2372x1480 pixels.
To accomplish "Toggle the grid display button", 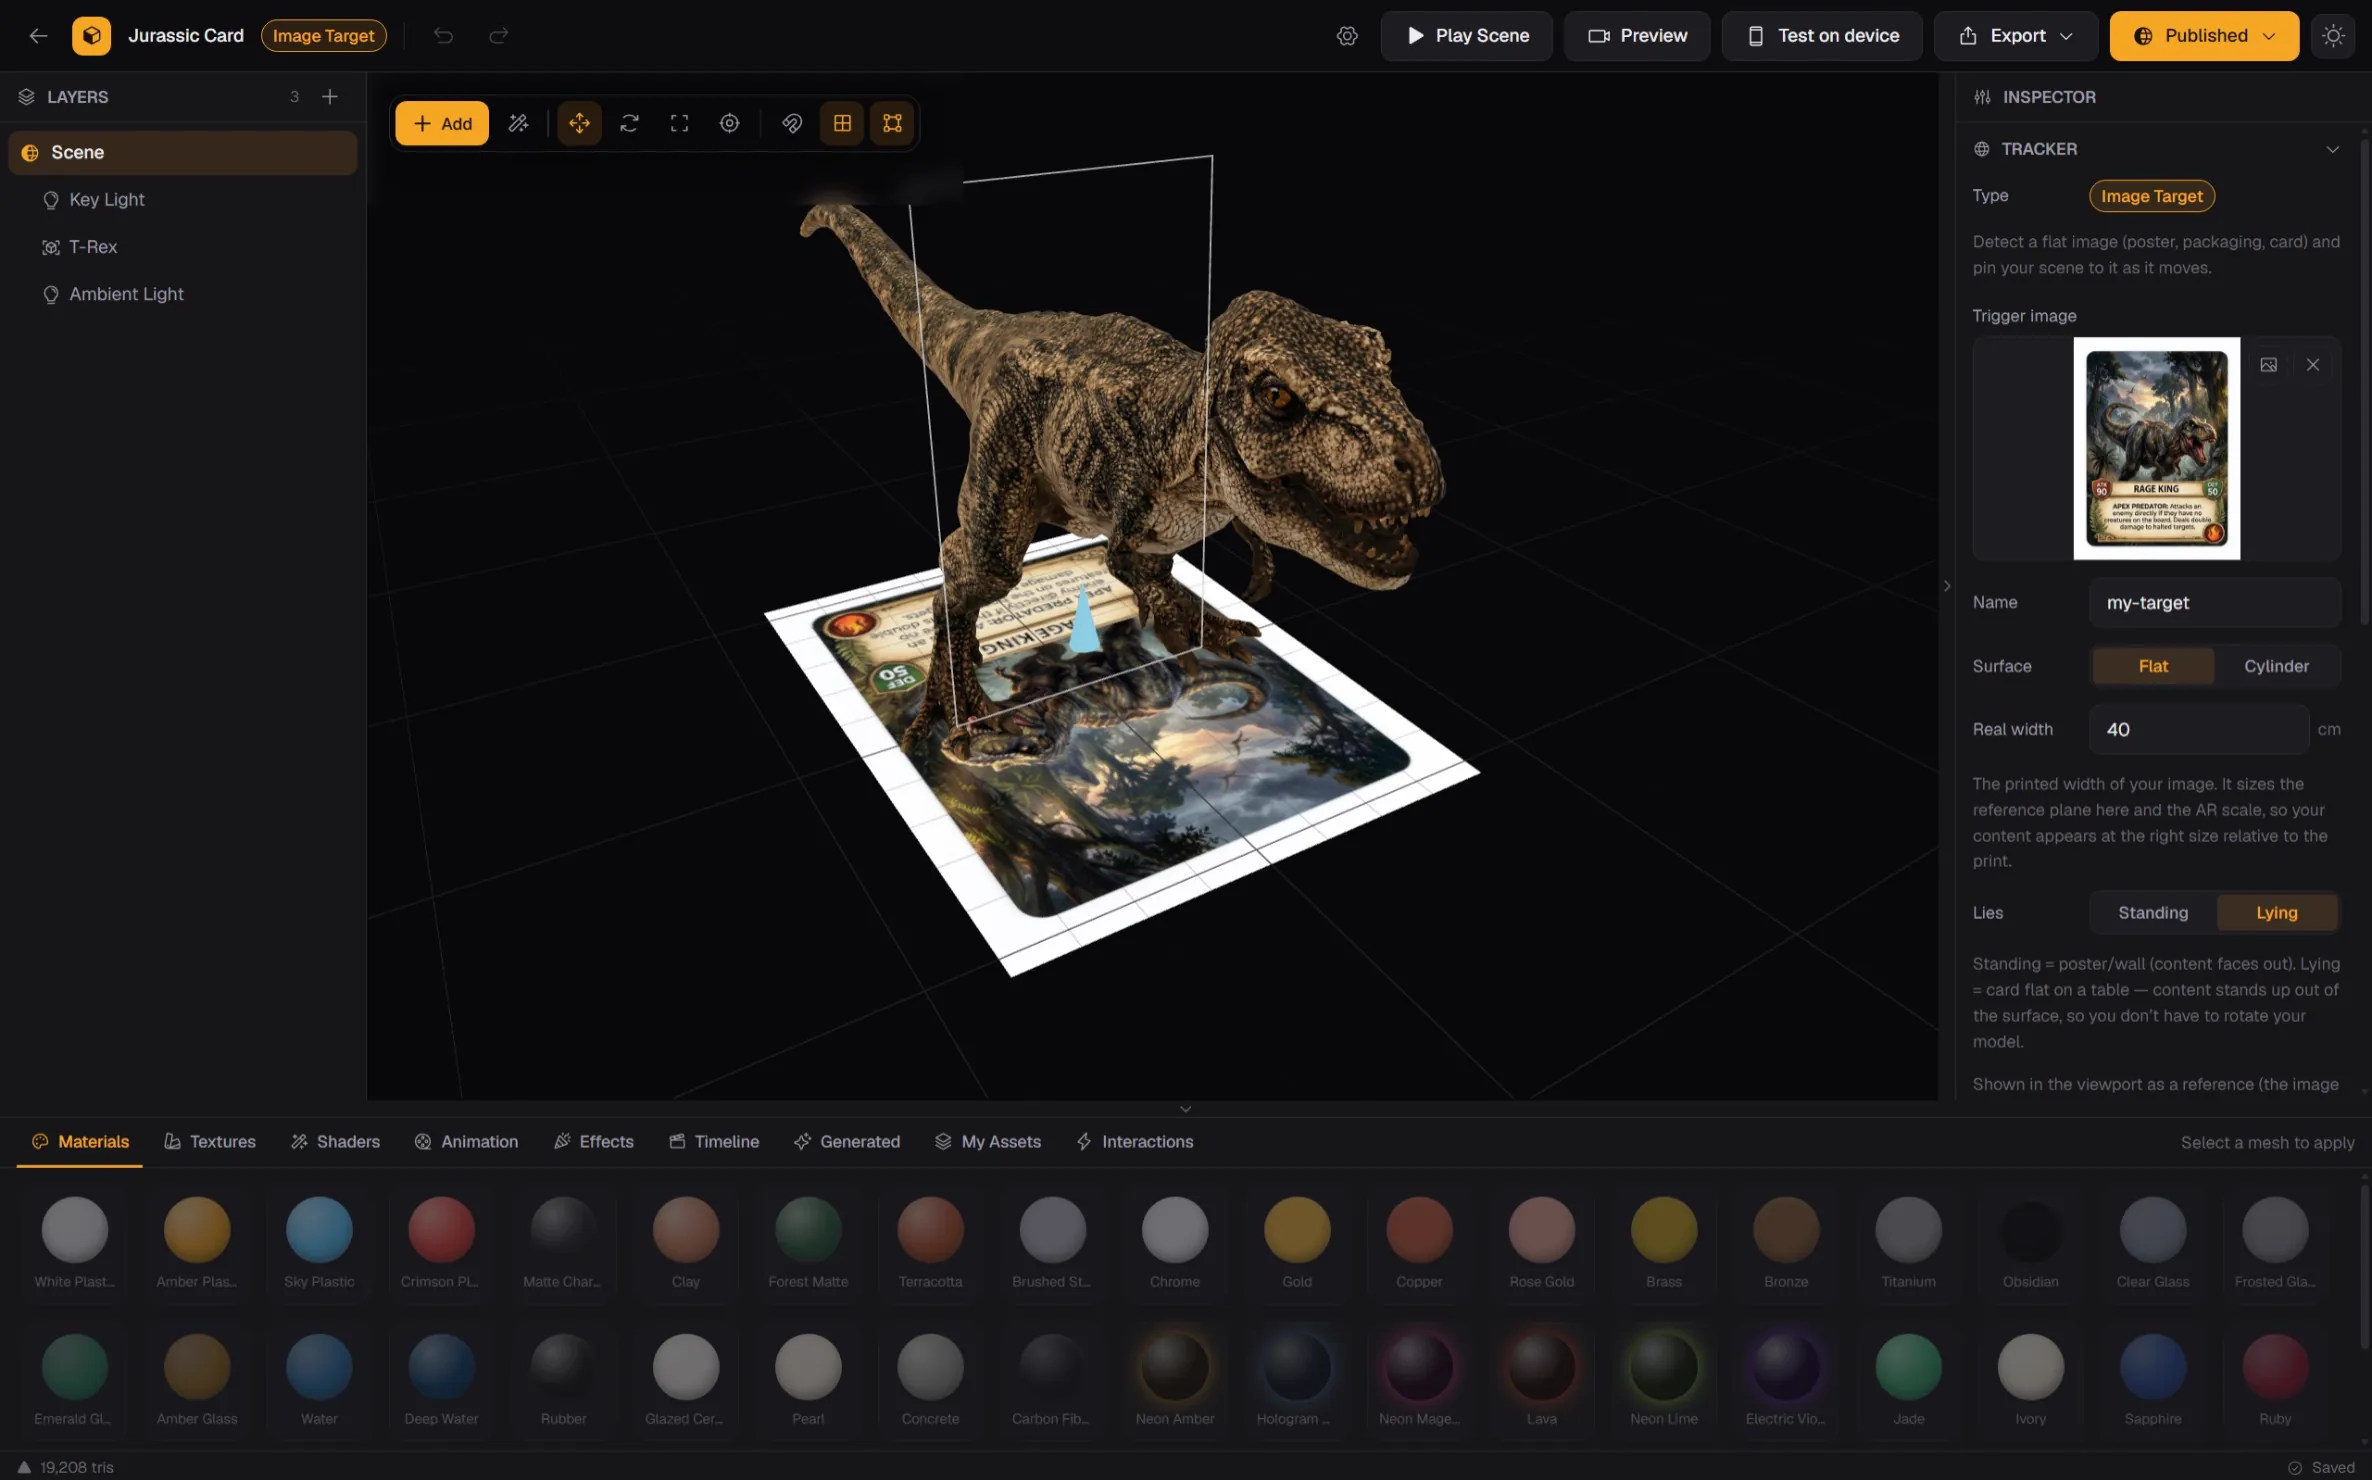I will point(842,123).
